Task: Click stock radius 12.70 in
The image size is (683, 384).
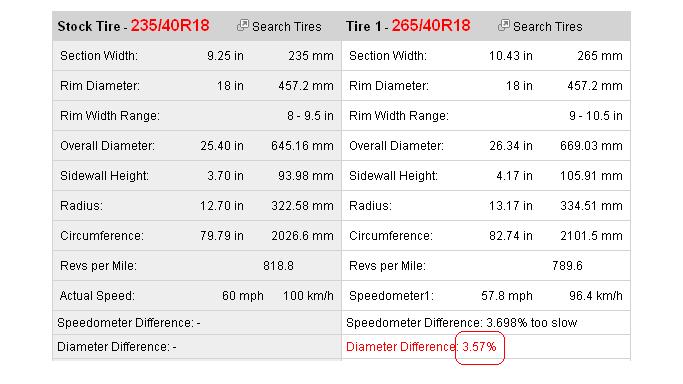Action: [x=222, y=206]
